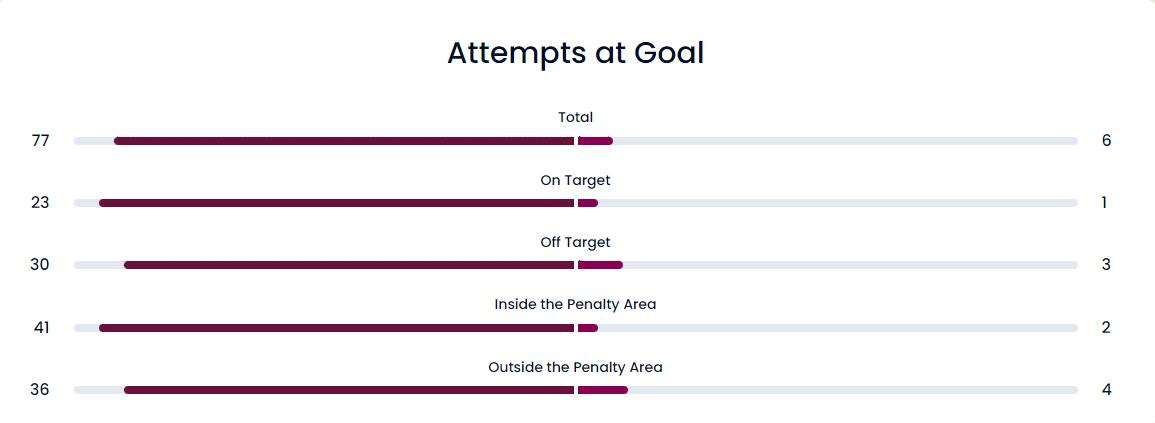1155x423 pixels.
Task: Select the left value 23 for On Target
Action: point(40,203)
